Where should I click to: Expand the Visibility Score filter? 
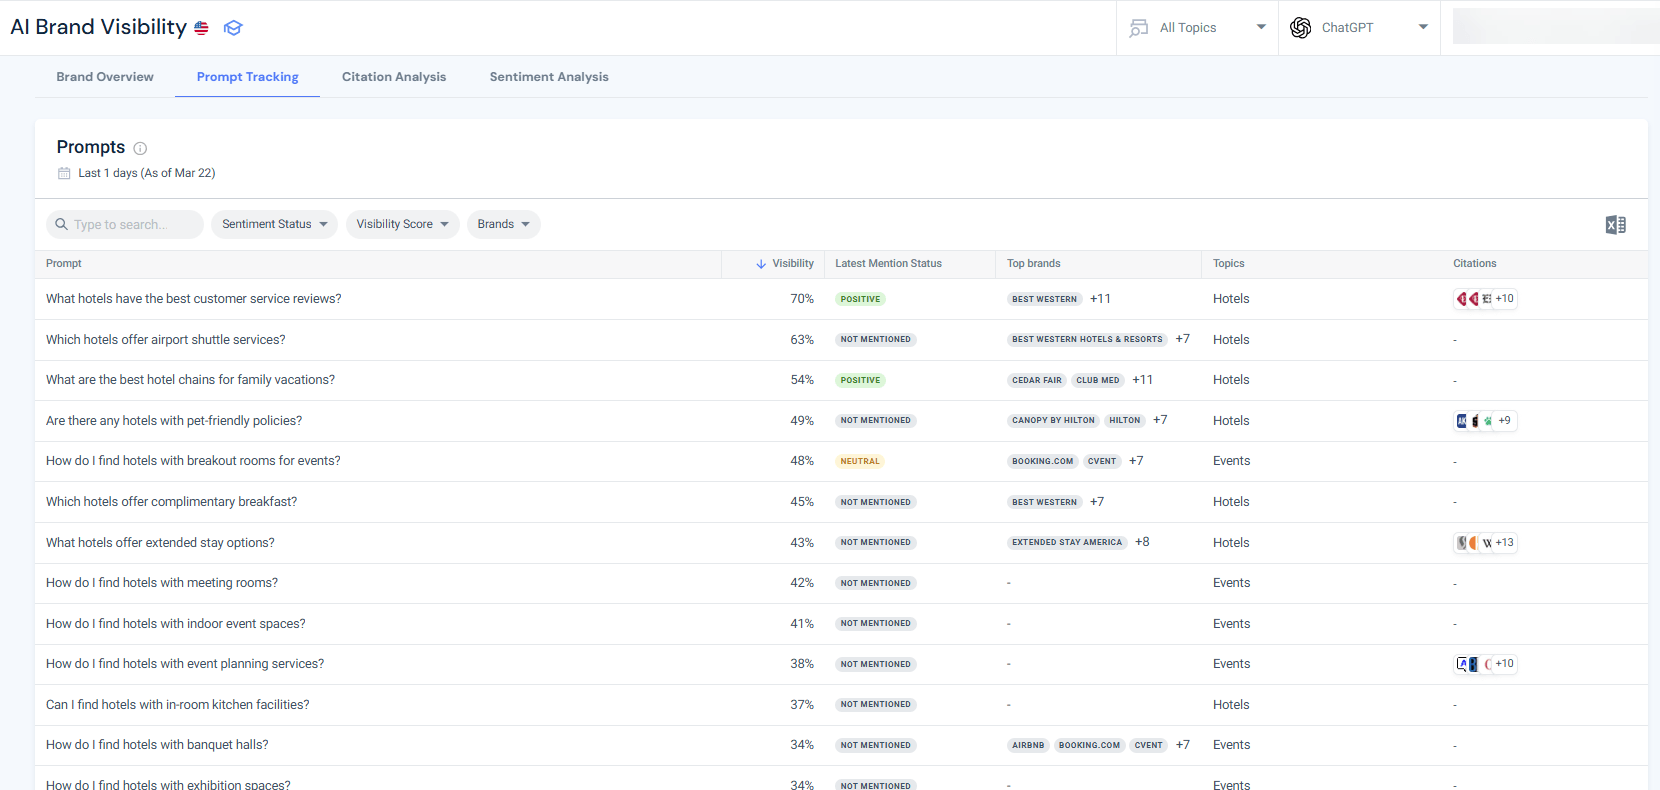[403, 225]
